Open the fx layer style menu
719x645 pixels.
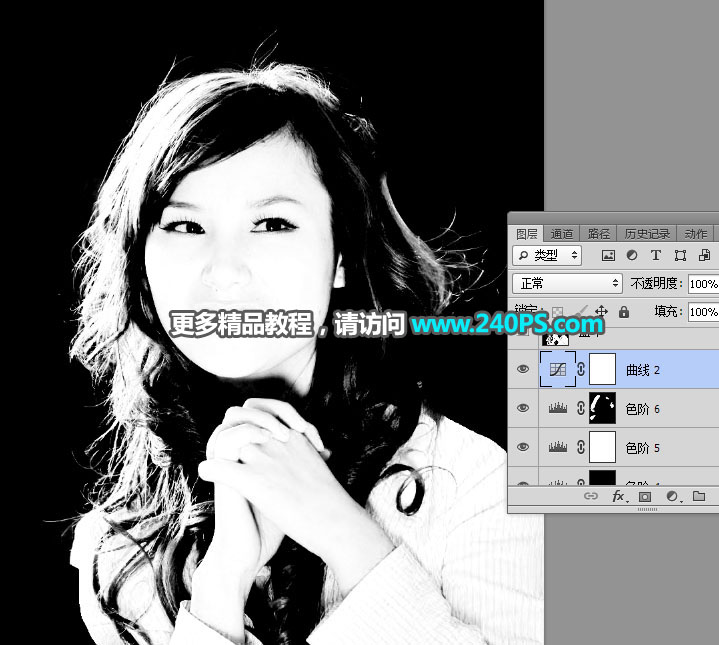point(619,496)
